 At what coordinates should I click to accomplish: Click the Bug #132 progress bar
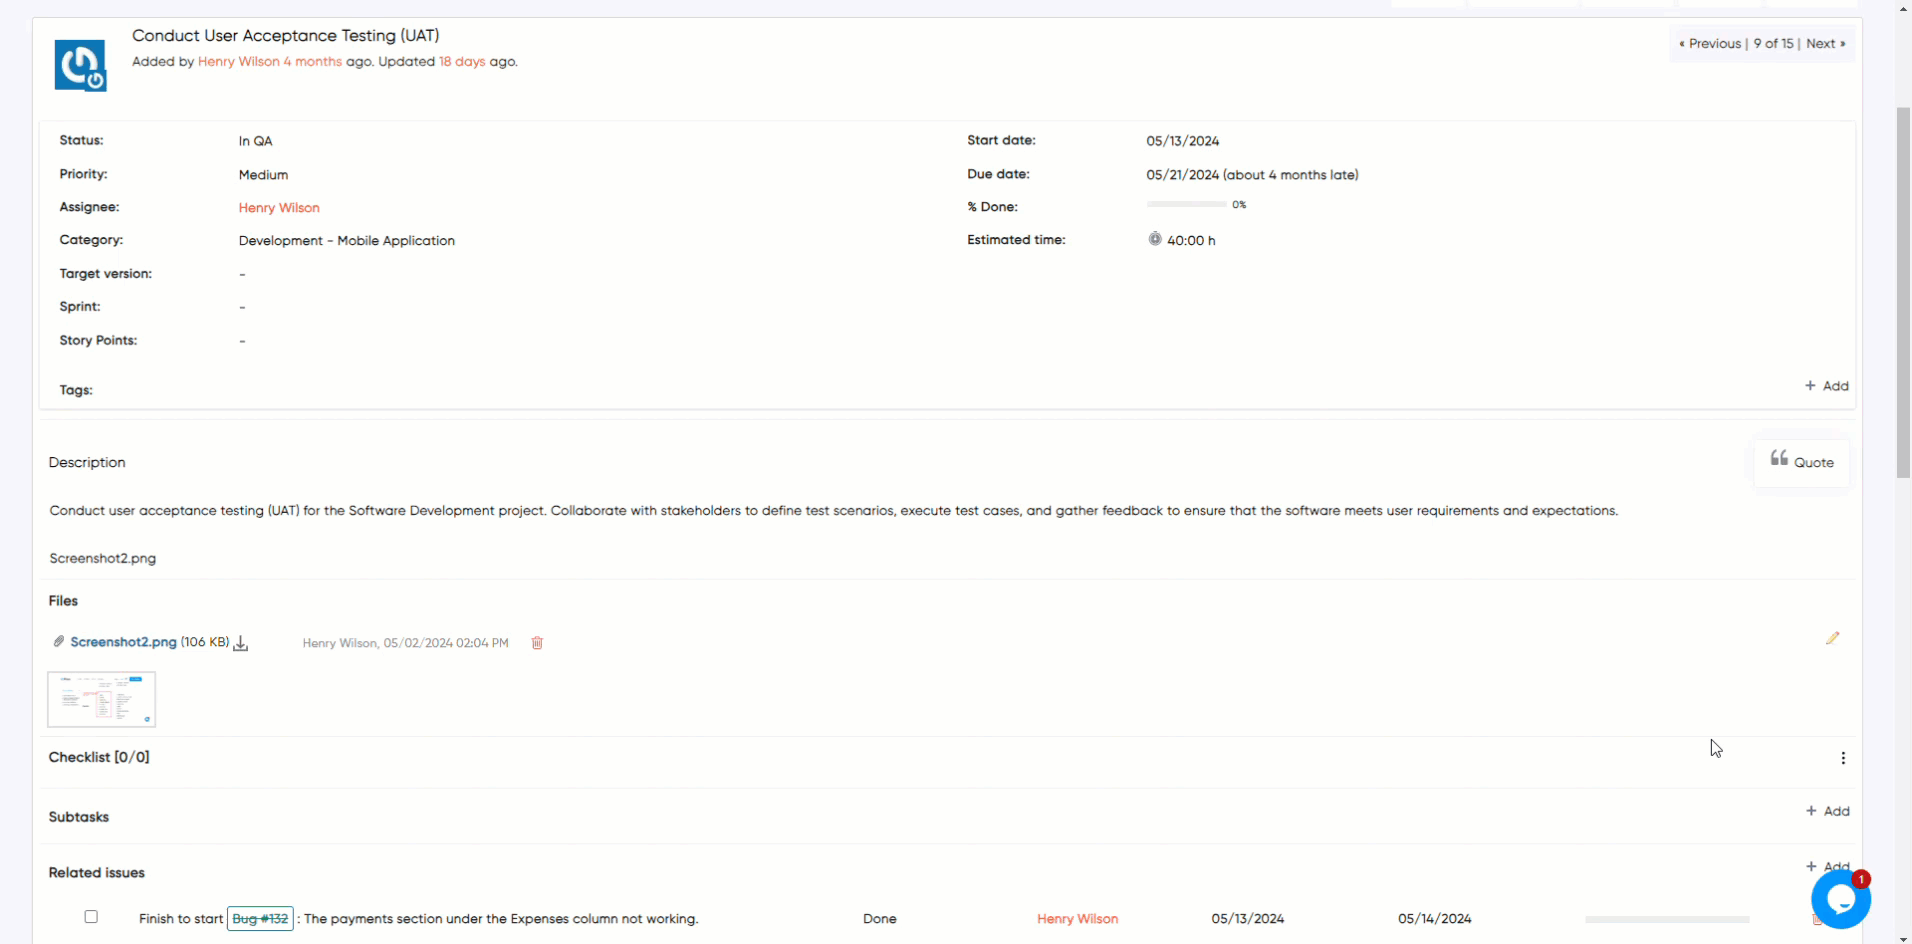[x=1667, y=919]
